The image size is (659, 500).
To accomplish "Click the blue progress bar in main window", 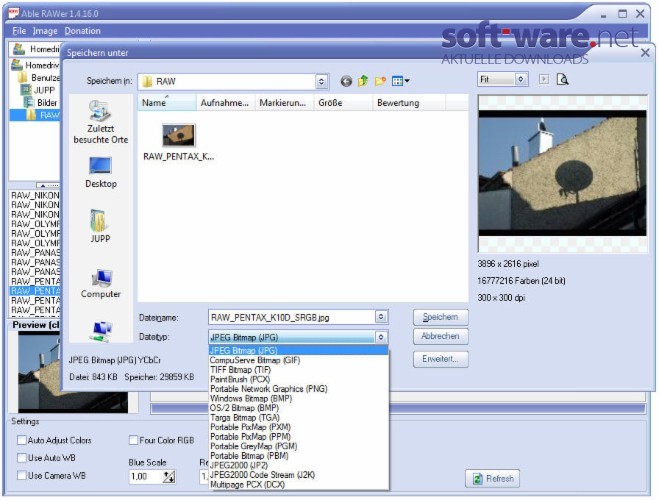I will coord(398,409).
